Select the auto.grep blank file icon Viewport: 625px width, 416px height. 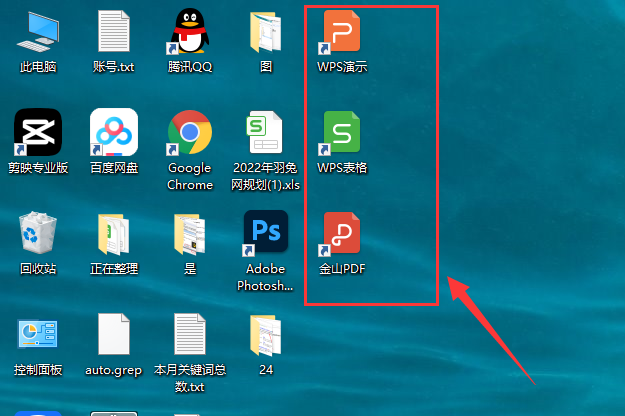click(114, 334)
